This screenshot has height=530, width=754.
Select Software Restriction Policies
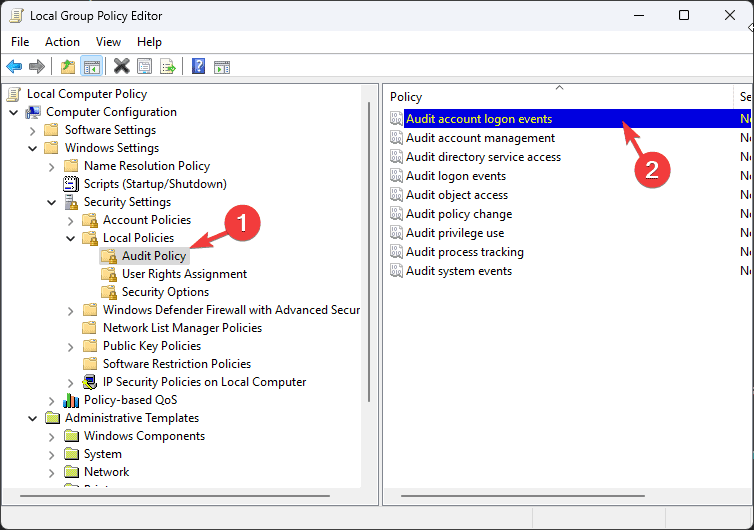tap(176, 364)
